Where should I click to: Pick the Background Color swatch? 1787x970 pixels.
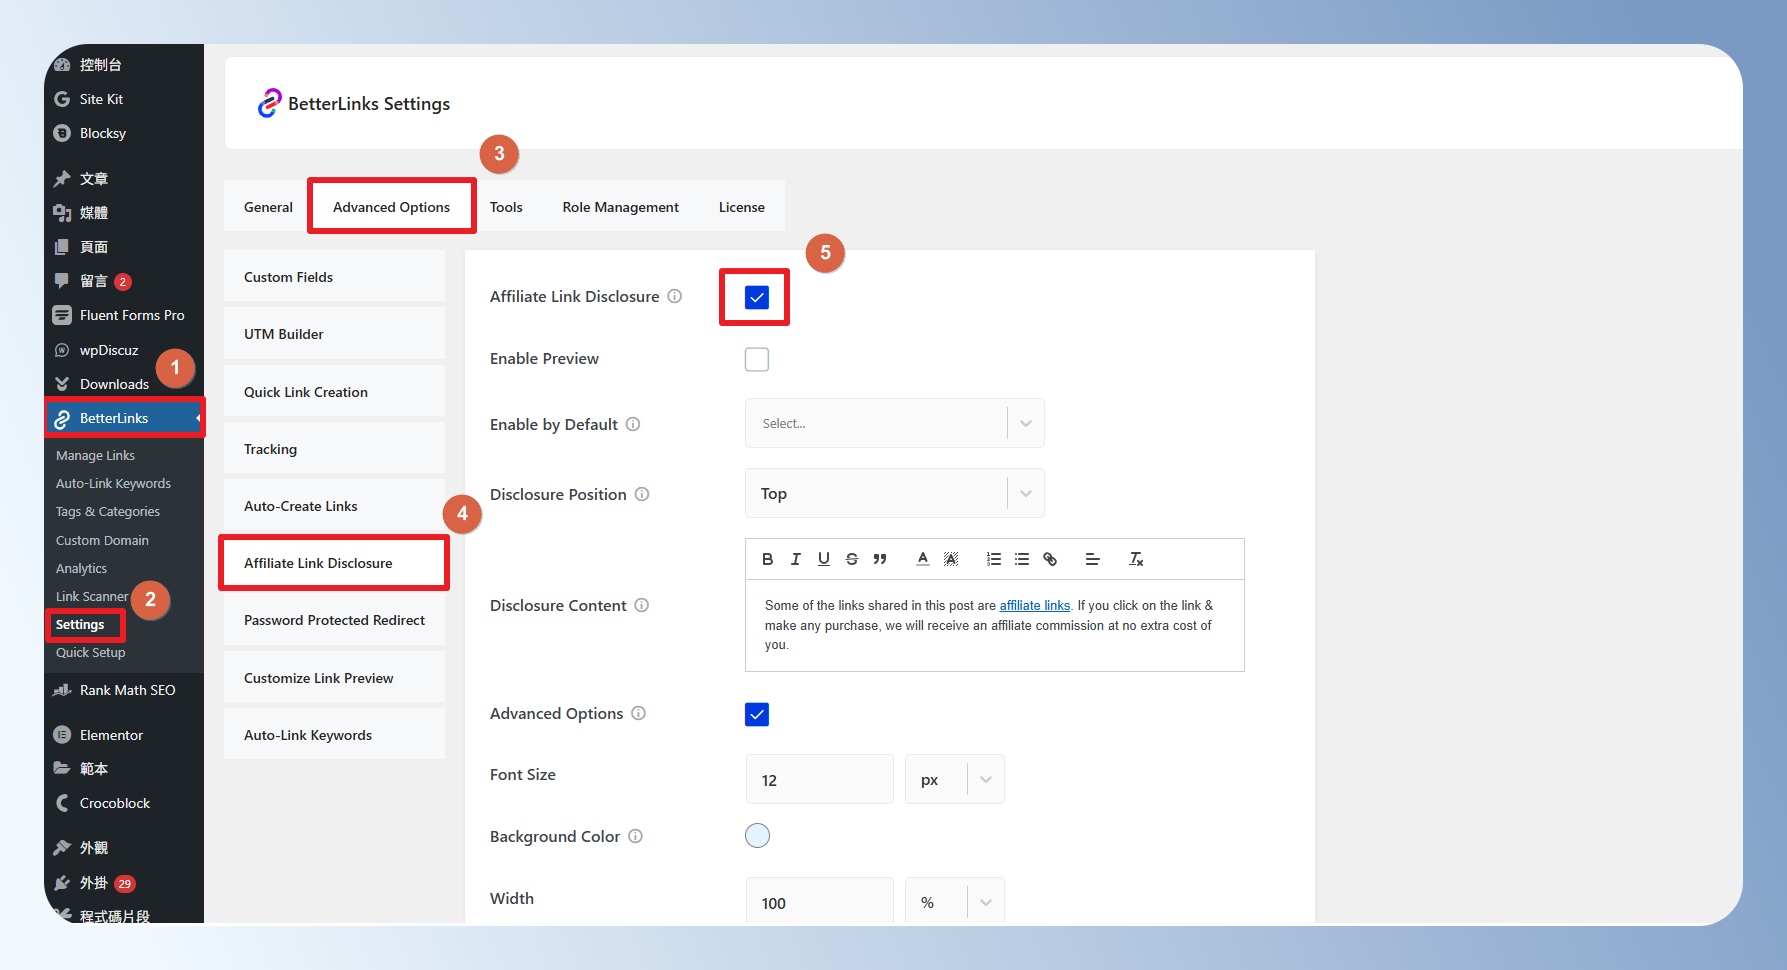757,836
